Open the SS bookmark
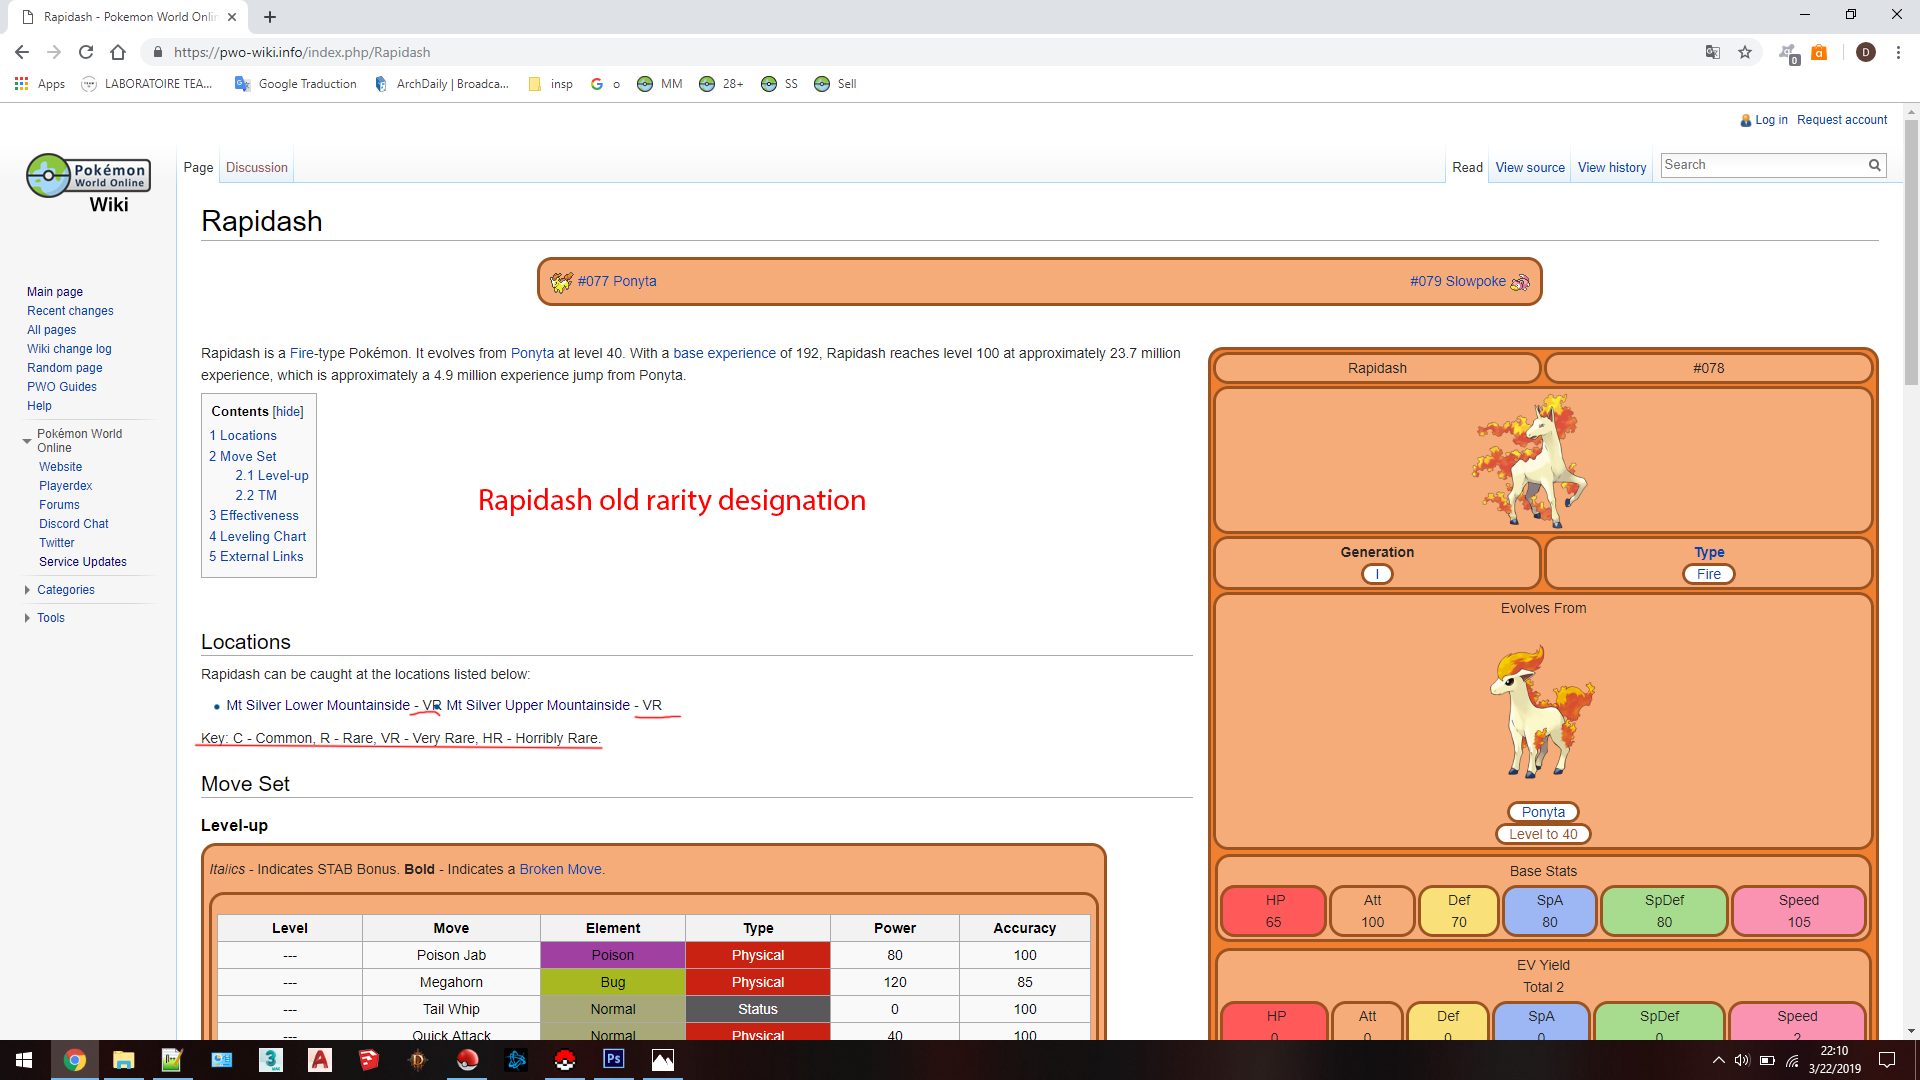1920x1080 pixels. point(780,84)
